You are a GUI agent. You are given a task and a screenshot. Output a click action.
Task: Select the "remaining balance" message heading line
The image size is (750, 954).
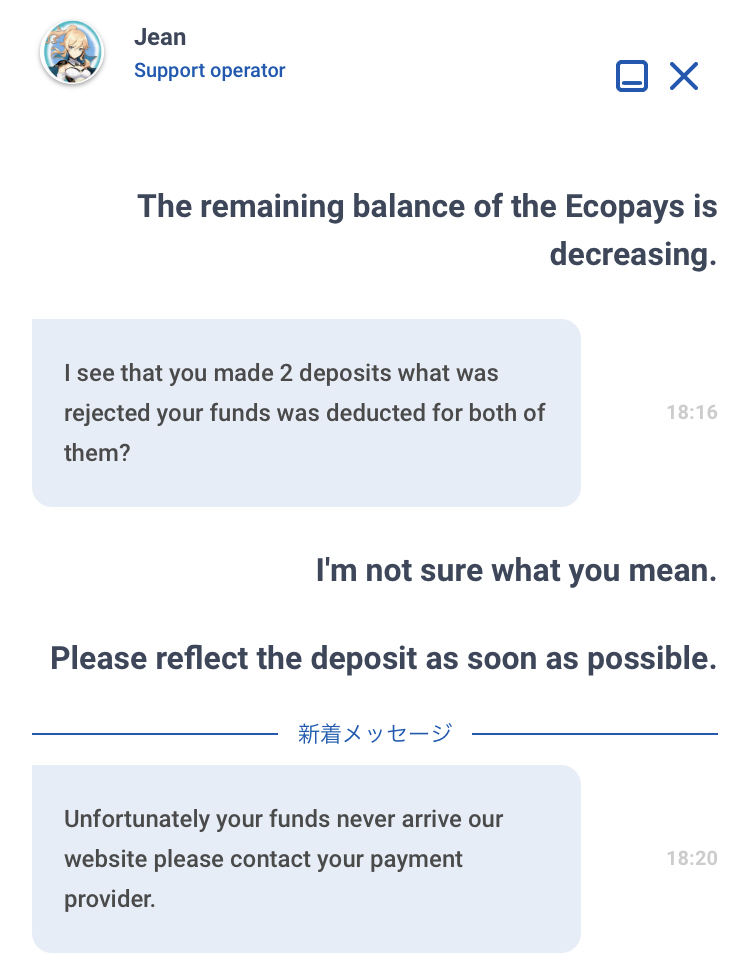tap(427, 207)
